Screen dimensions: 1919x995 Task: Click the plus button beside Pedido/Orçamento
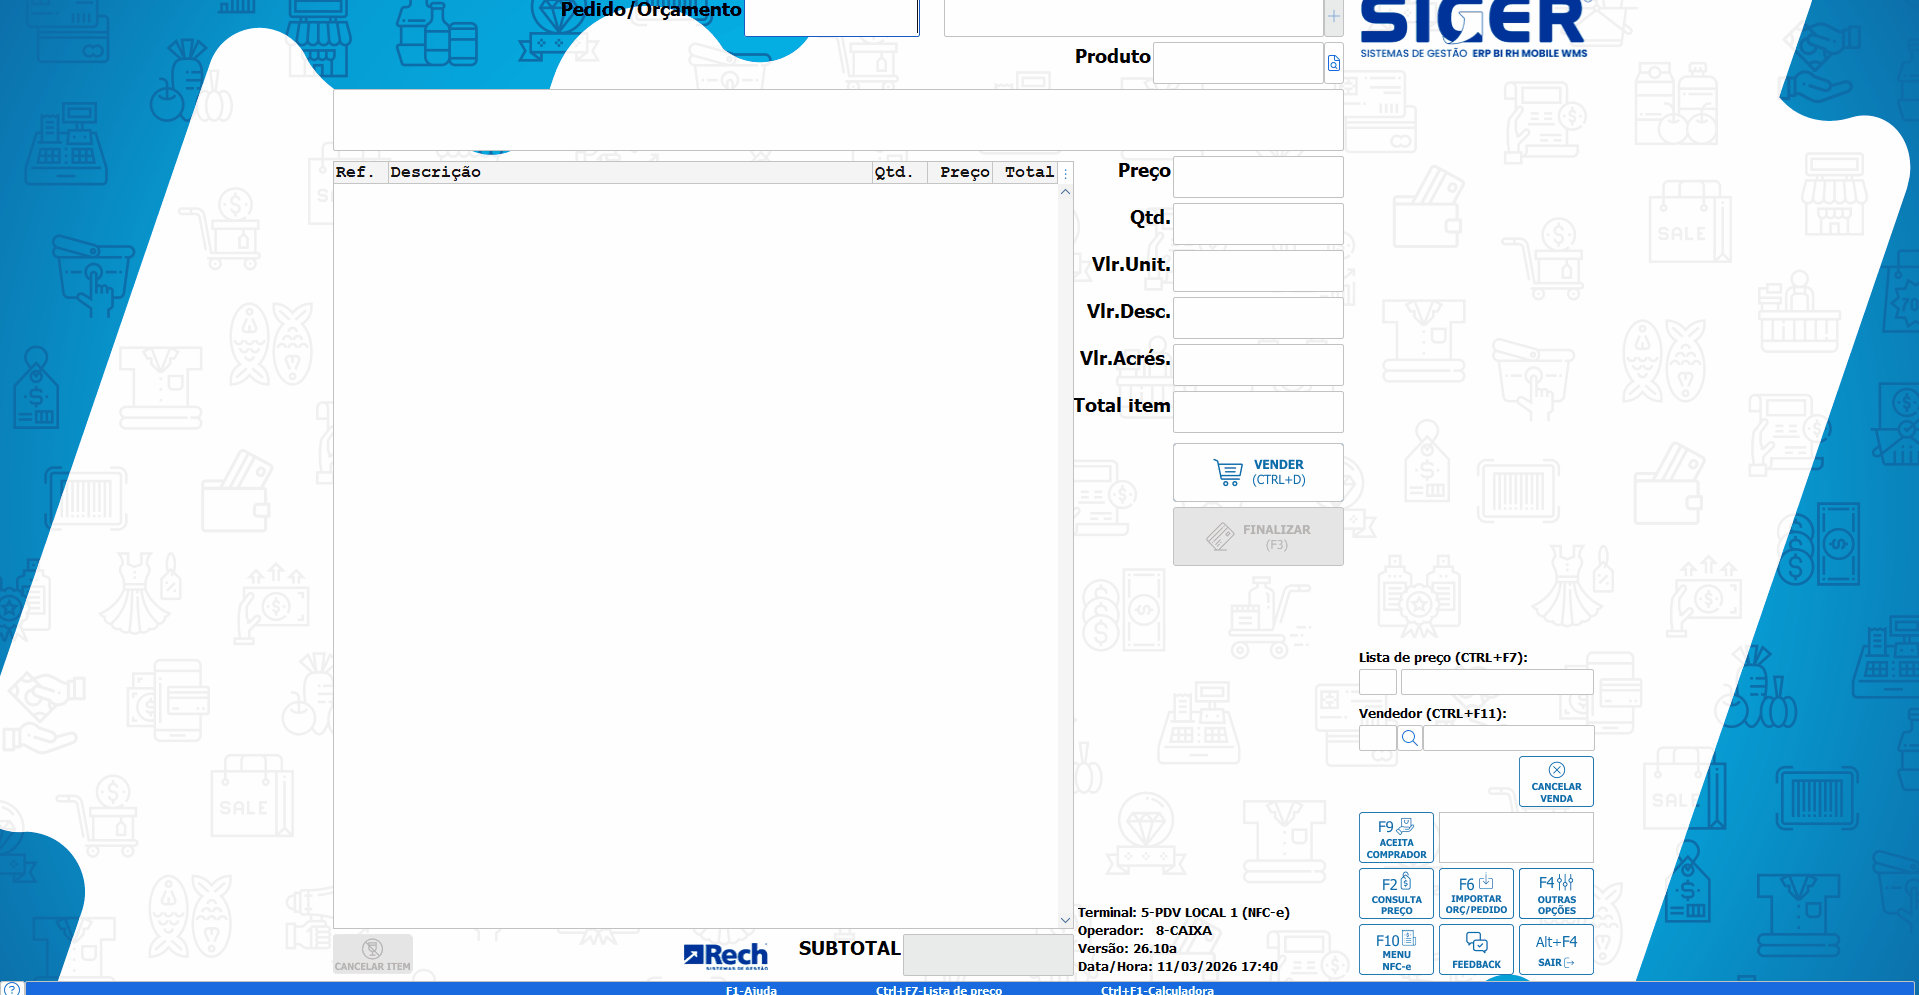click(1334, 16)
